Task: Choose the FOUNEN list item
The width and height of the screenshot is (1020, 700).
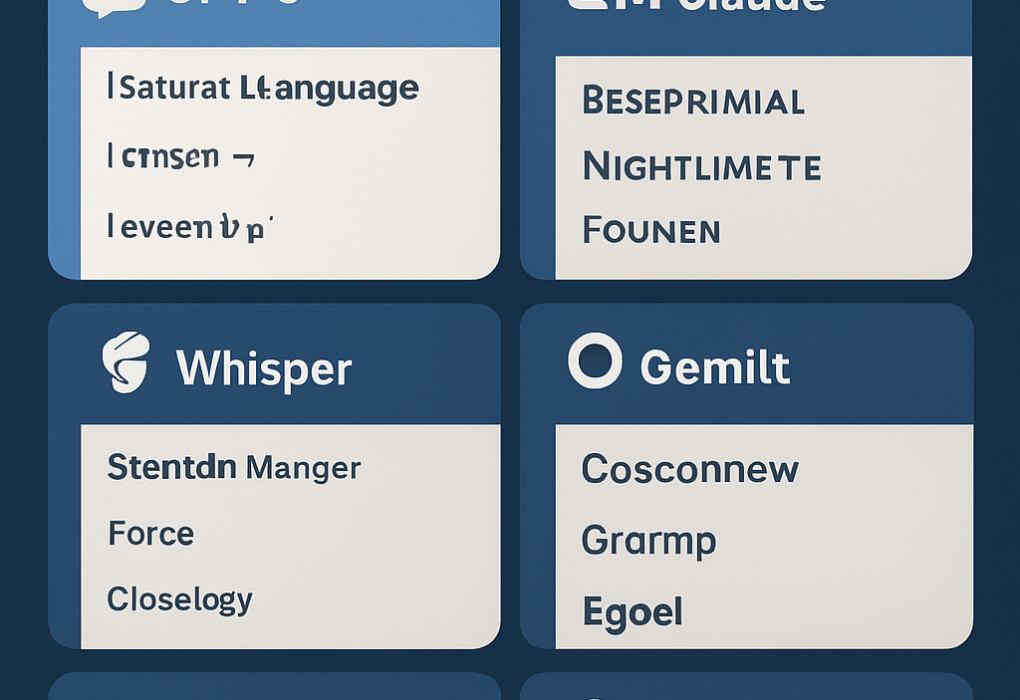Action: pyautogui.click(x=651, y=231)
